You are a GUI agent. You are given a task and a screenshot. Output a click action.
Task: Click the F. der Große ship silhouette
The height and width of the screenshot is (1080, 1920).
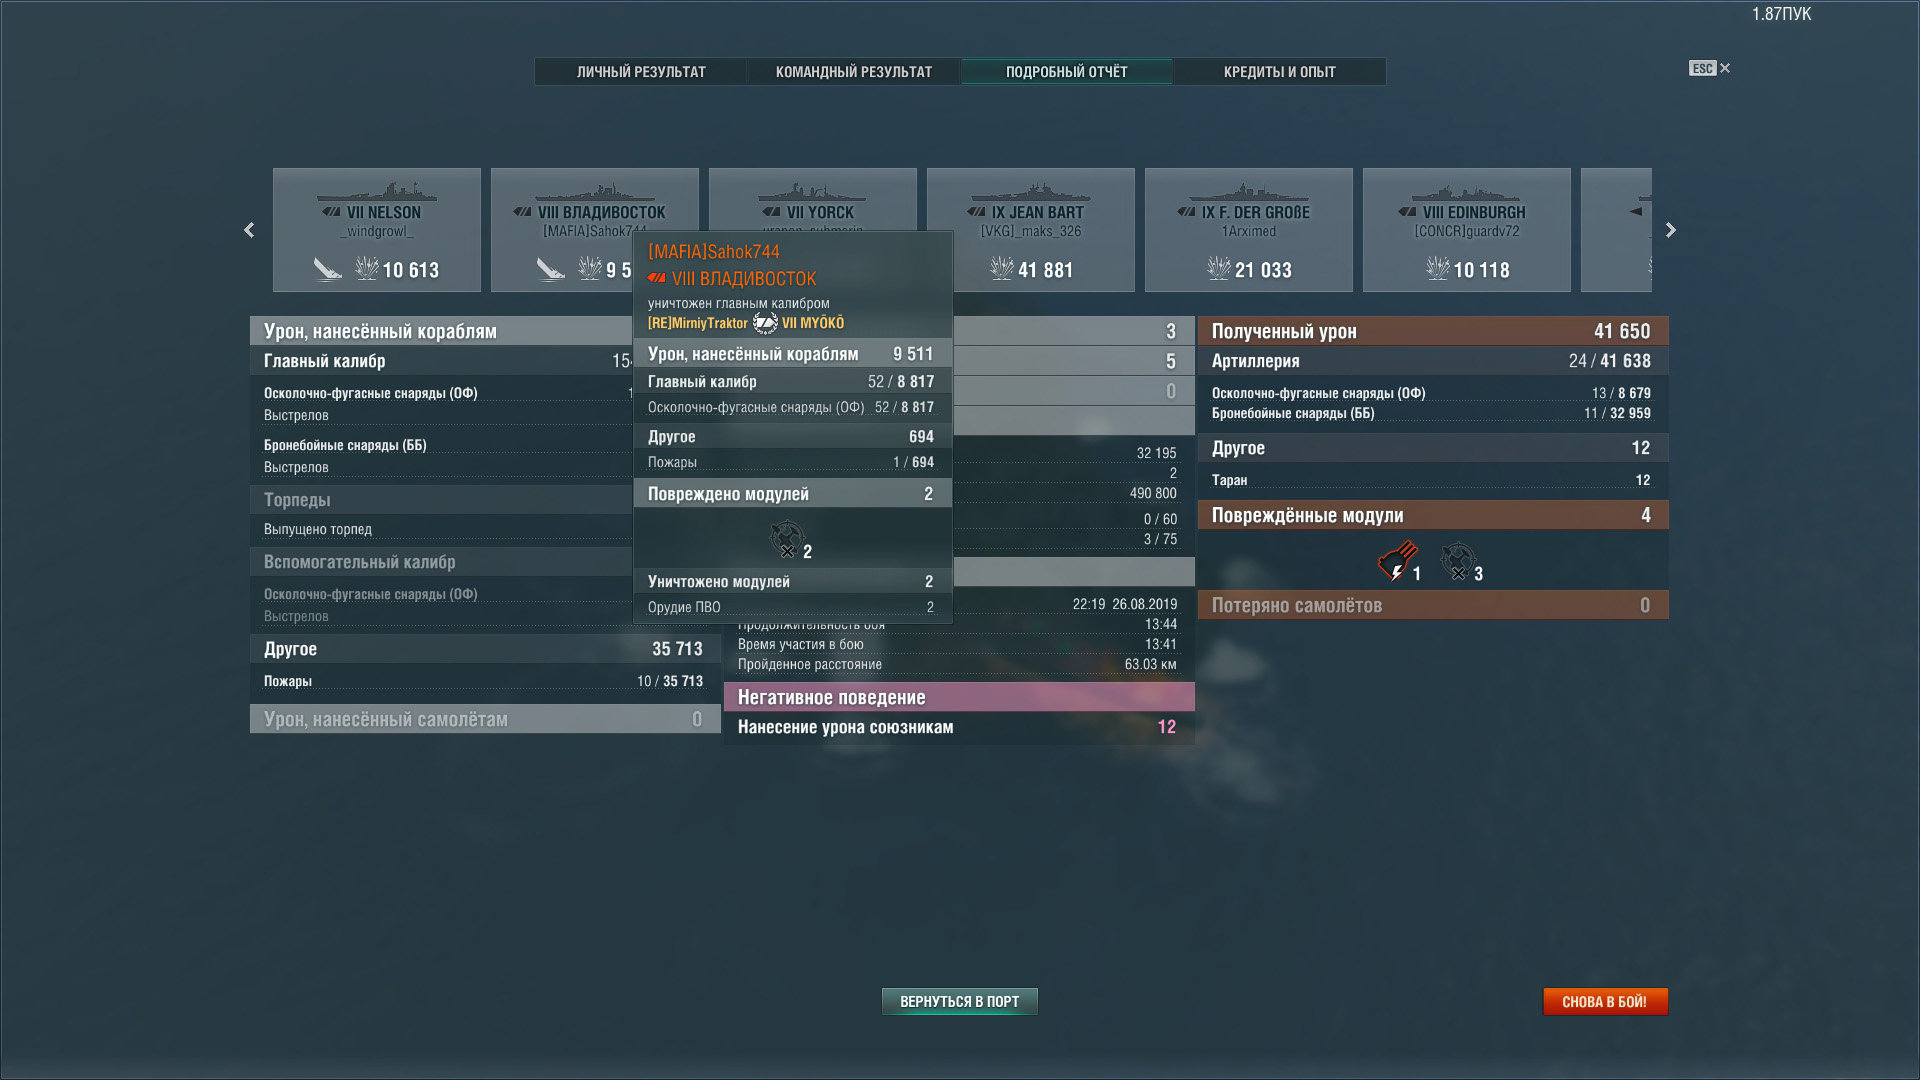click(x=1249, y=192)
